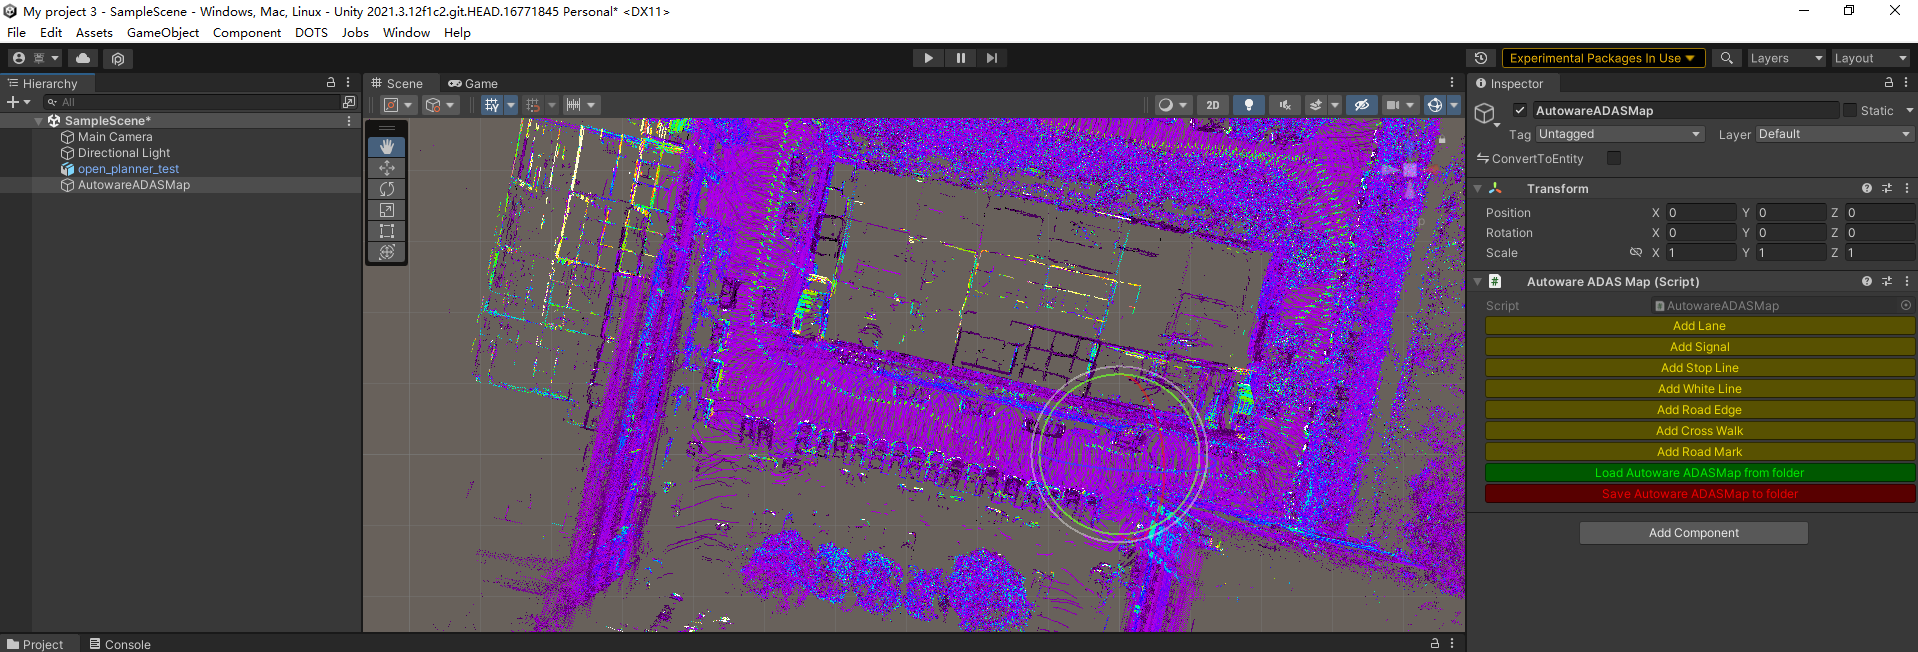Select the Rotate tool

coord(387,189)
